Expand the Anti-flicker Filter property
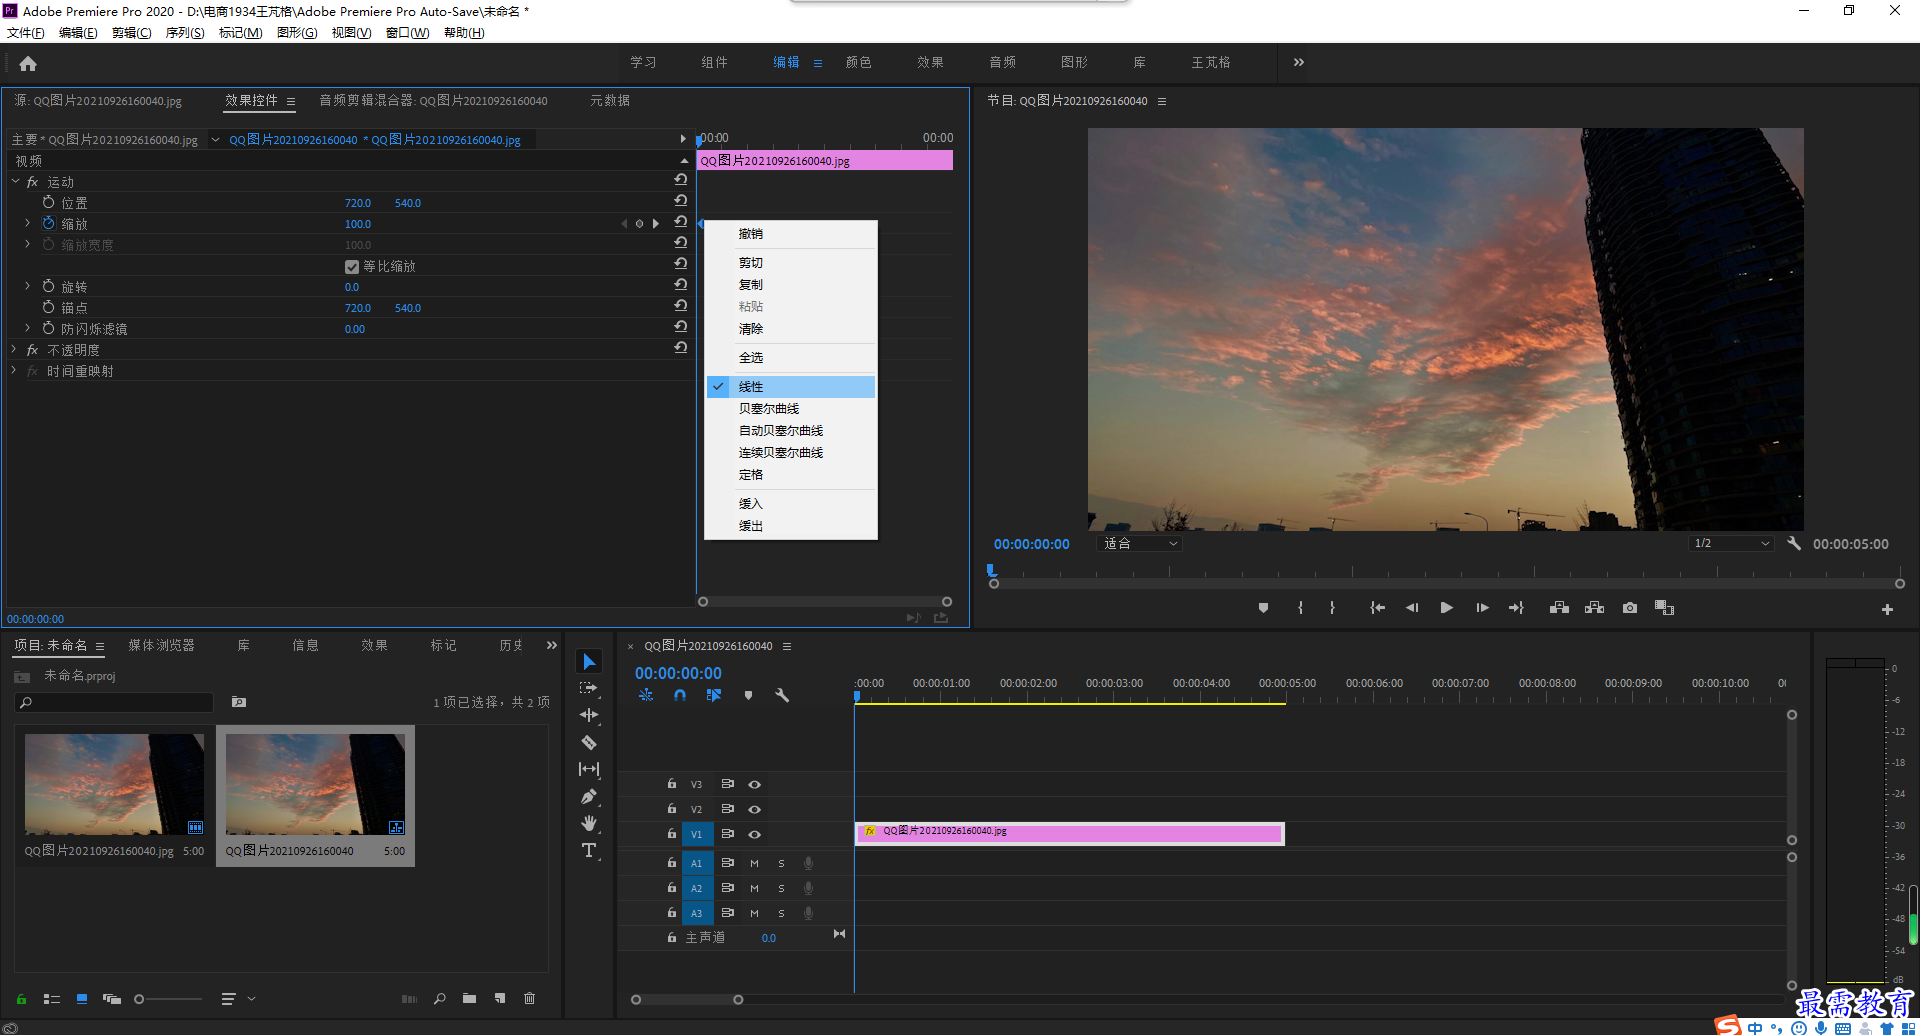The height and width of the screenshot is (1035, 1920). [x=28, y=328]
